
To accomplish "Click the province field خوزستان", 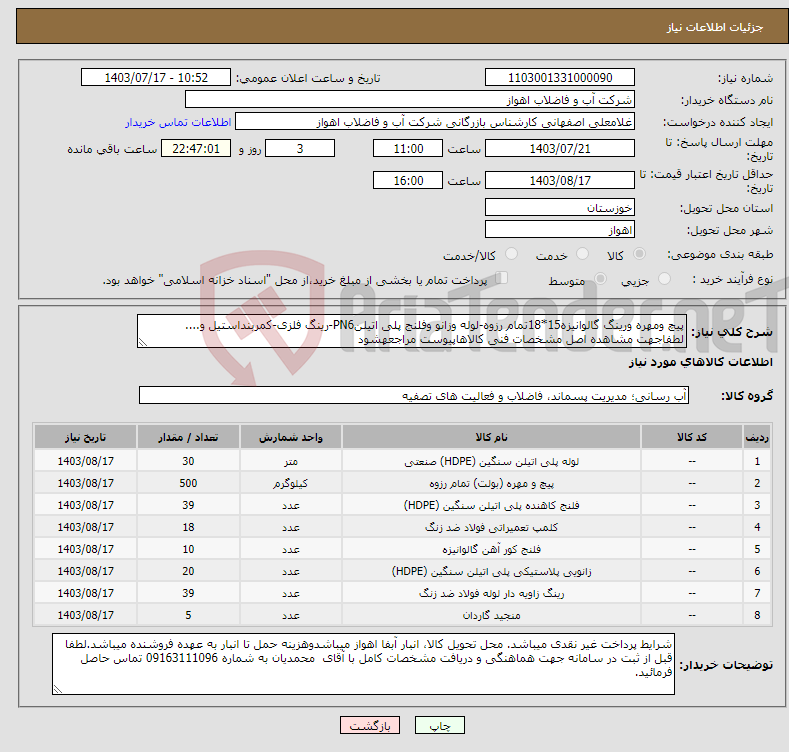I will point(560,207).
